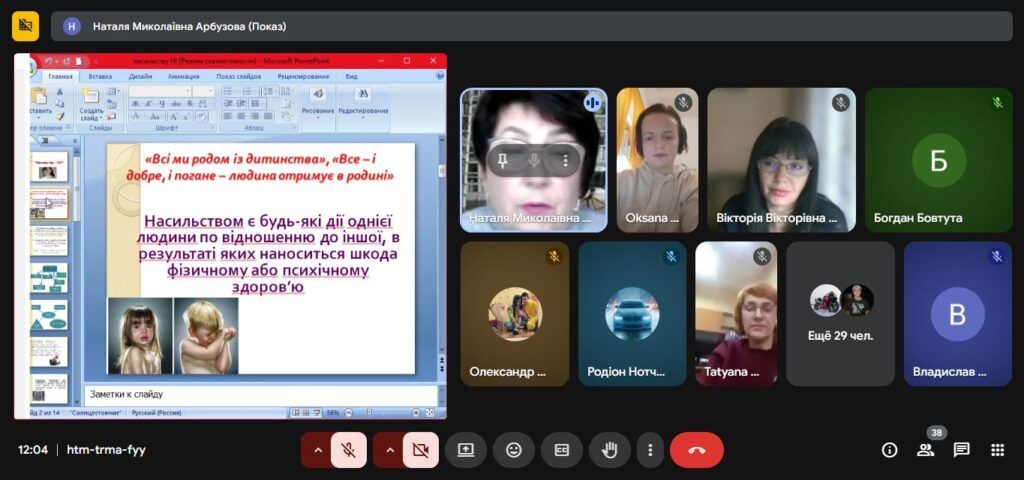Open the meeting details info icon
This screenshot has width=1024, height=480.
889,450
